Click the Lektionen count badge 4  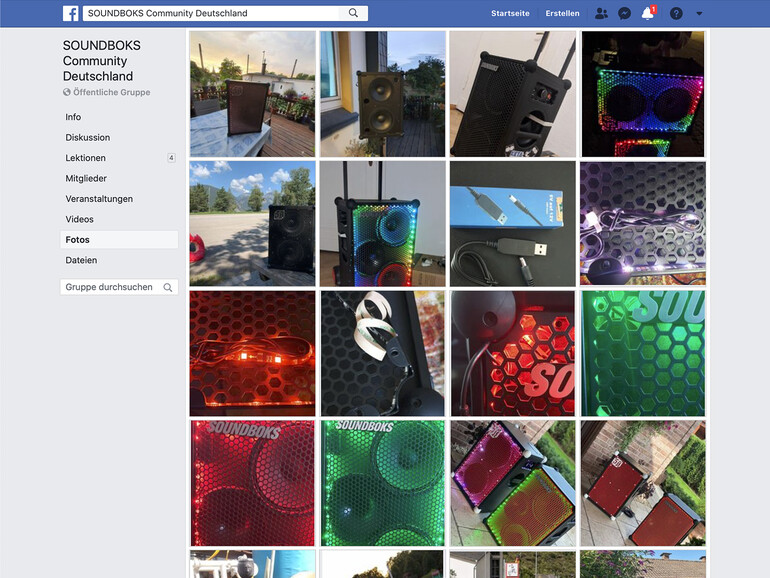(x=171, y=158)
